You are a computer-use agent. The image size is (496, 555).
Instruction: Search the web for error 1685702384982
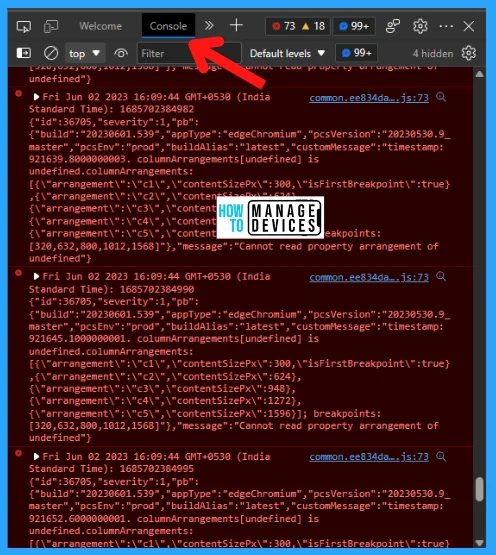(x=441, y=97)
